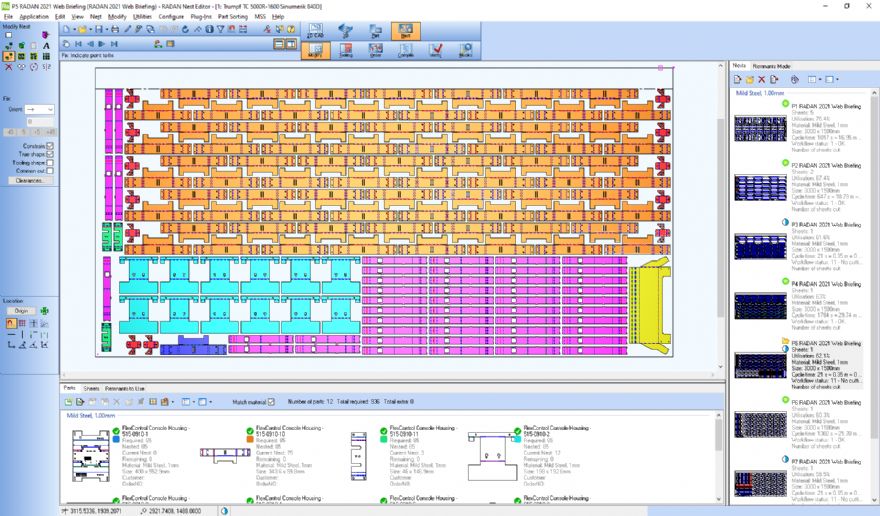
Task: Click the Verify checkmark mode button
Action: (436, 51)
